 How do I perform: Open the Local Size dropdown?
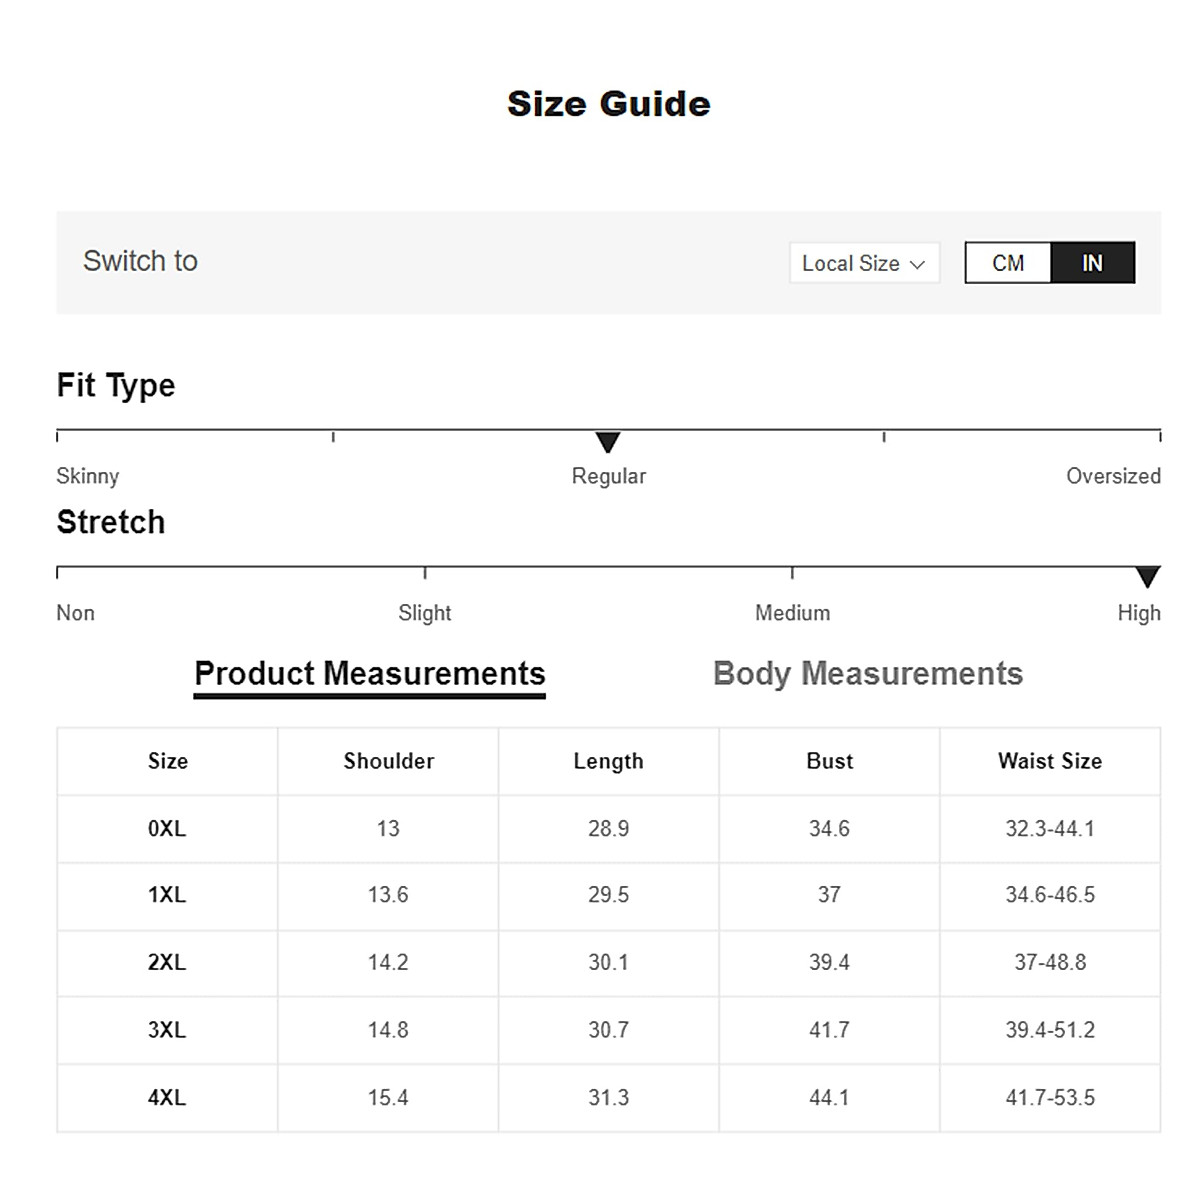coord(864,263)
